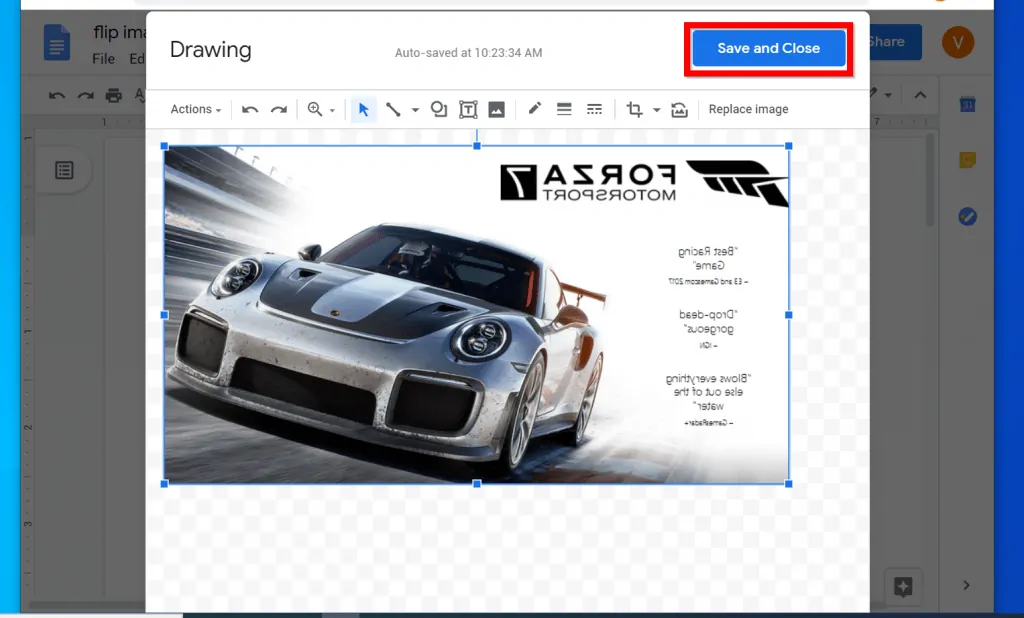Screen dimensions: 1024x618
Task: Open the document outline icon
Action: pos(64,171)
